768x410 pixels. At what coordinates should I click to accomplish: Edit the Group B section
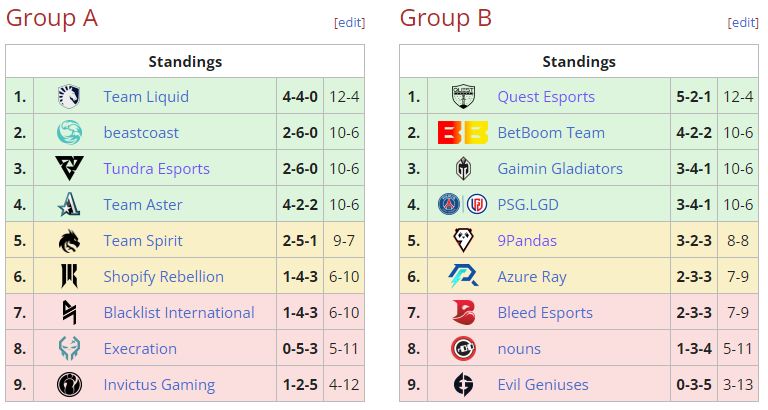(x=744, y=23)
